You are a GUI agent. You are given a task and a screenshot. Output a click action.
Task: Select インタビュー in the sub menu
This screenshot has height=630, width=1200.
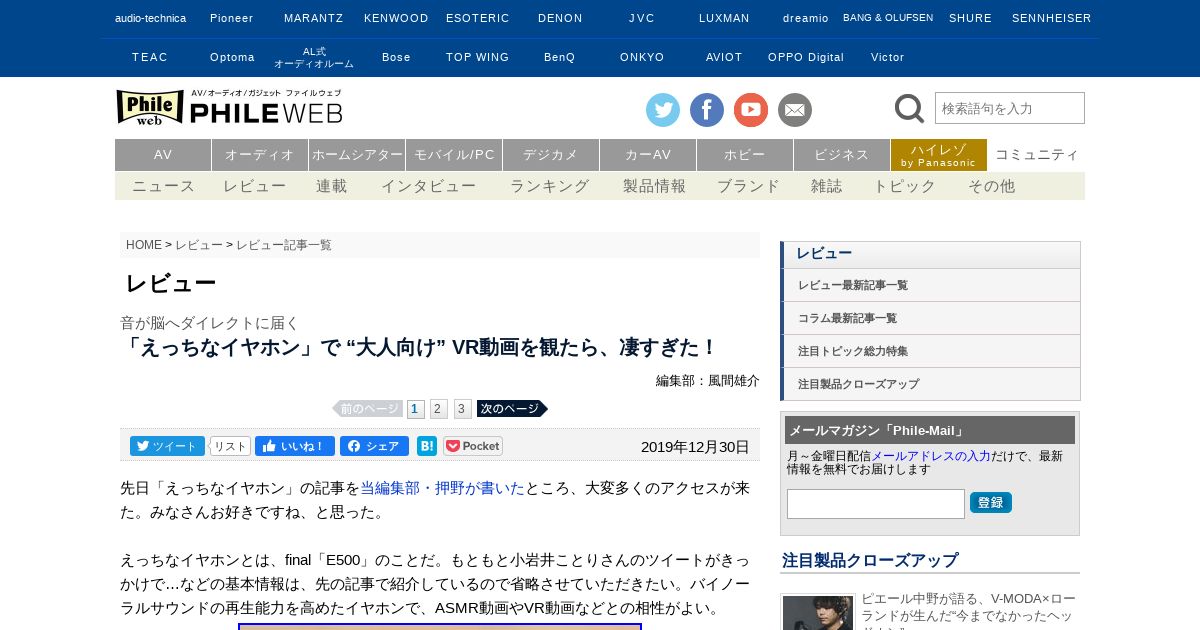click(428, 186)
